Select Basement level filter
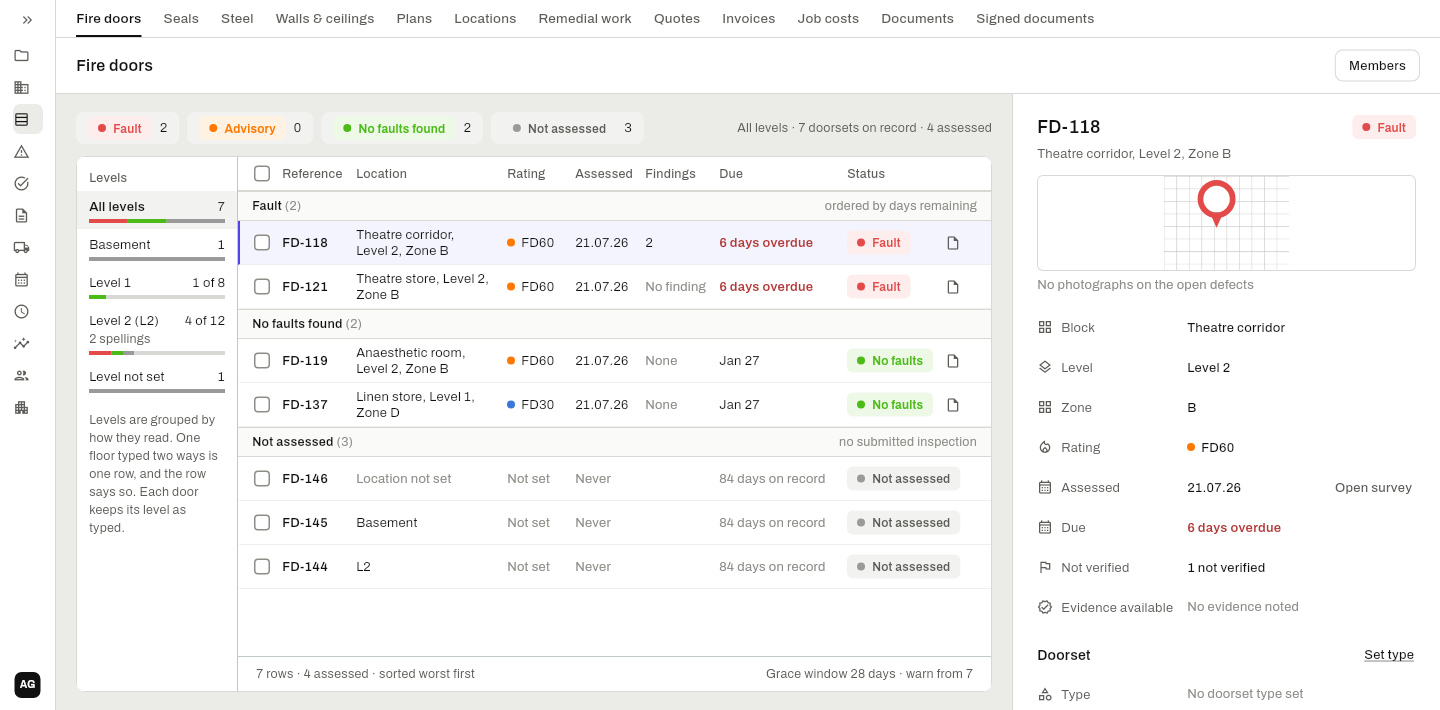 (157, 247)
